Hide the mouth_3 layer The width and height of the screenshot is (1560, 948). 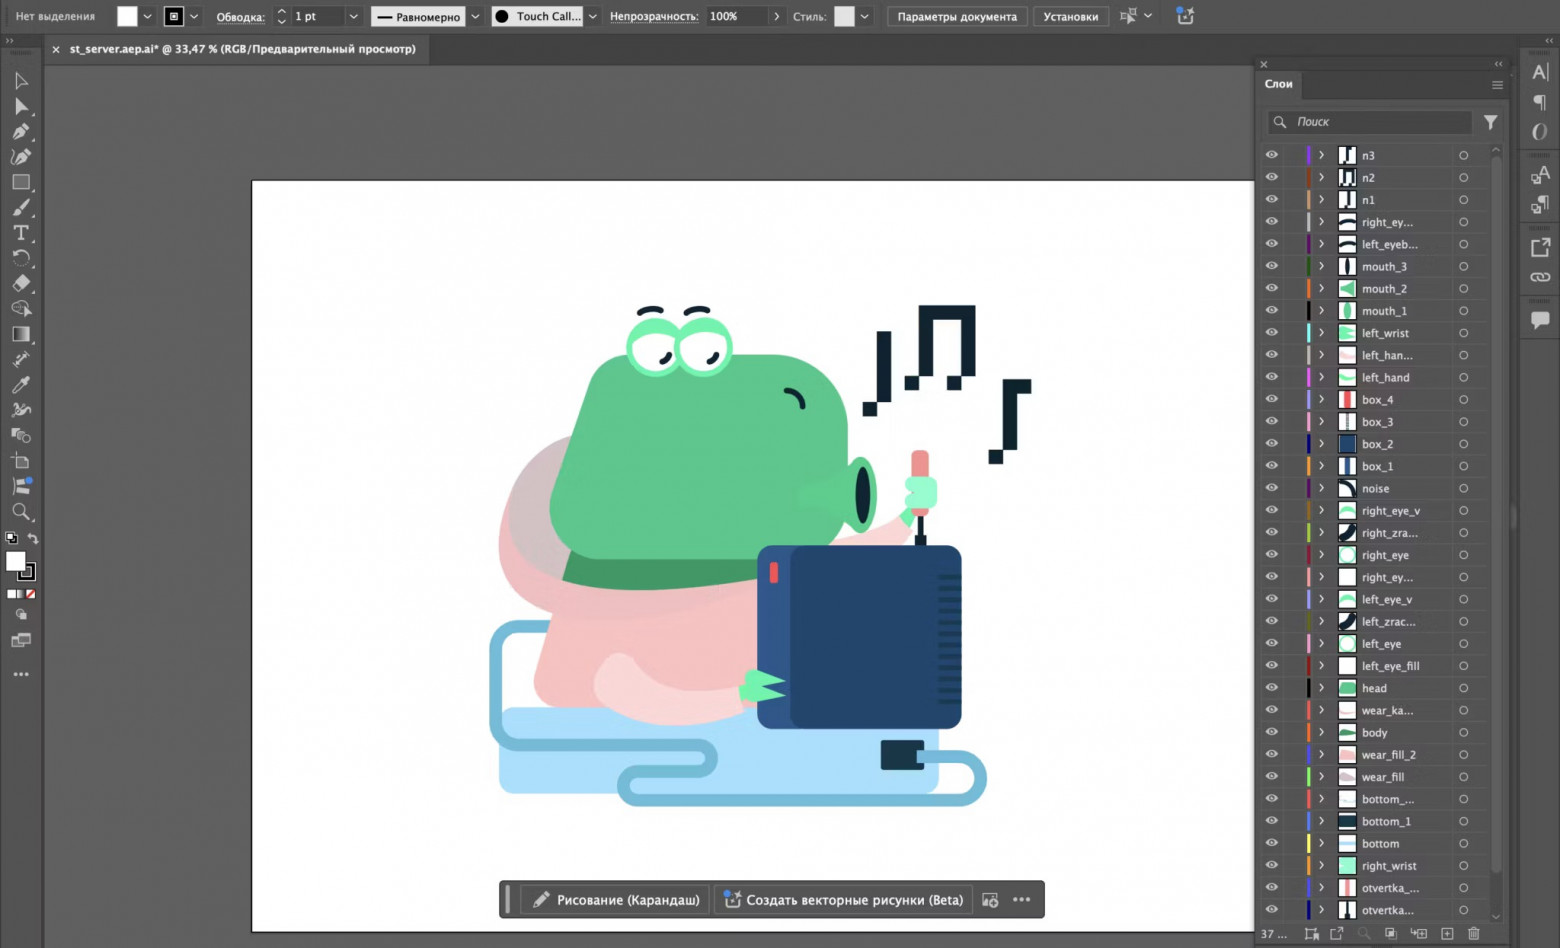tap(1272, 266)
